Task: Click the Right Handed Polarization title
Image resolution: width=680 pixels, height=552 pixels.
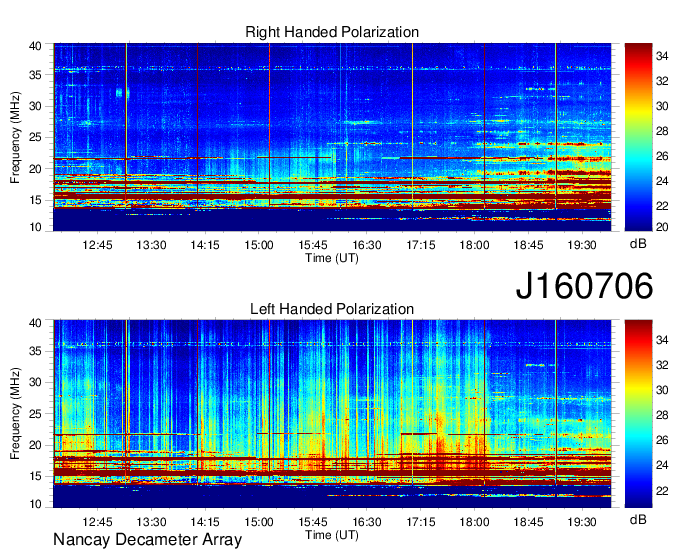Action: click(332, 32)
